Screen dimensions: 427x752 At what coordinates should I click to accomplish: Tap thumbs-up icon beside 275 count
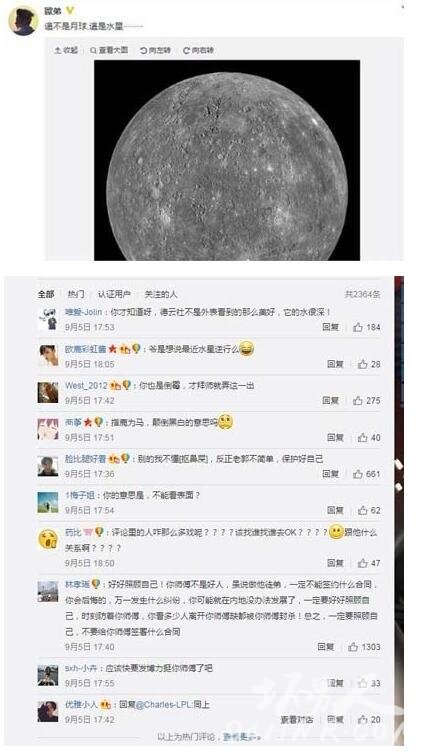[x=358, y=400]
